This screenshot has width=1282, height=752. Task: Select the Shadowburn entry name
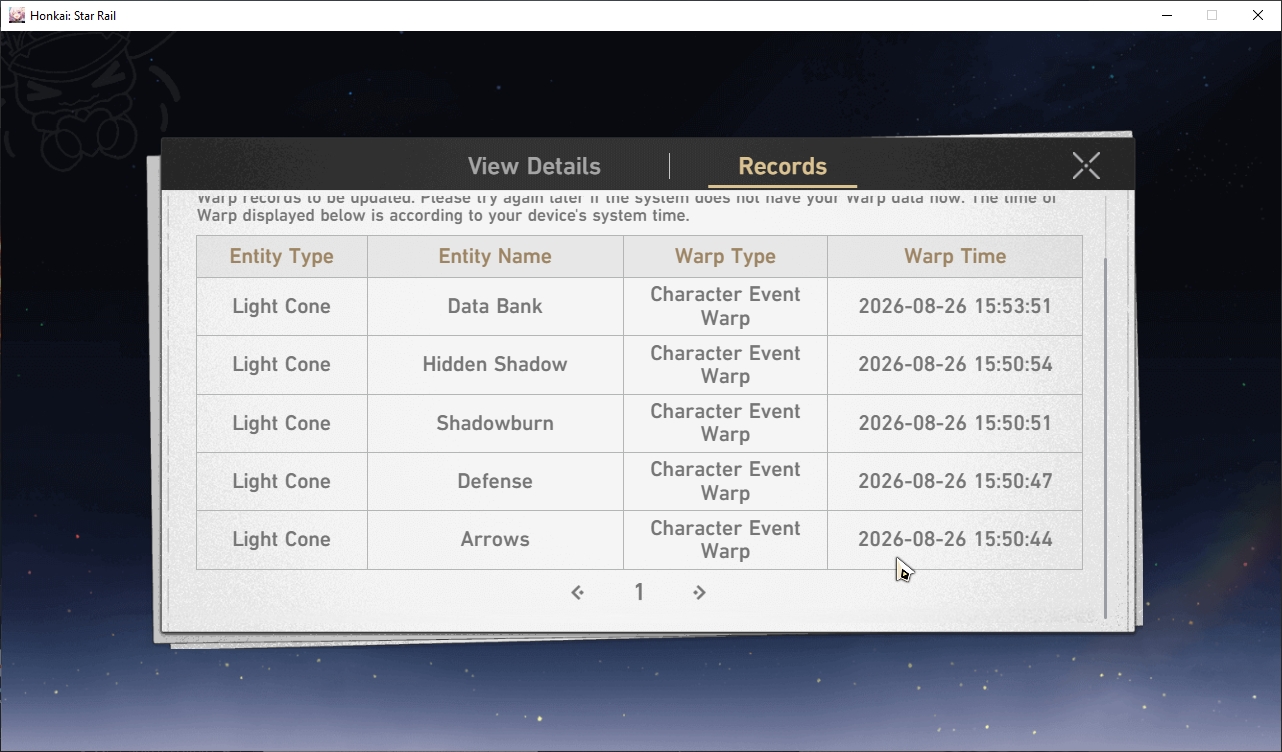tap(495, 423)
